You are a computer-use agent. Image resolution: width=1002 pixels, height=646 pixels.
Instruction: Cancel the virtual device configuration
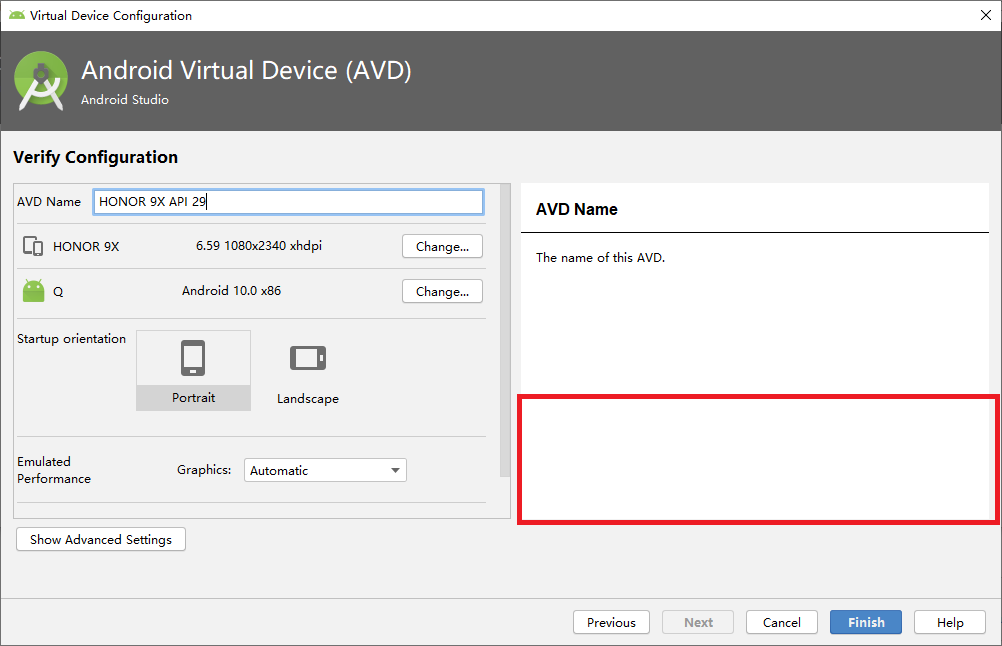point(782,622)
